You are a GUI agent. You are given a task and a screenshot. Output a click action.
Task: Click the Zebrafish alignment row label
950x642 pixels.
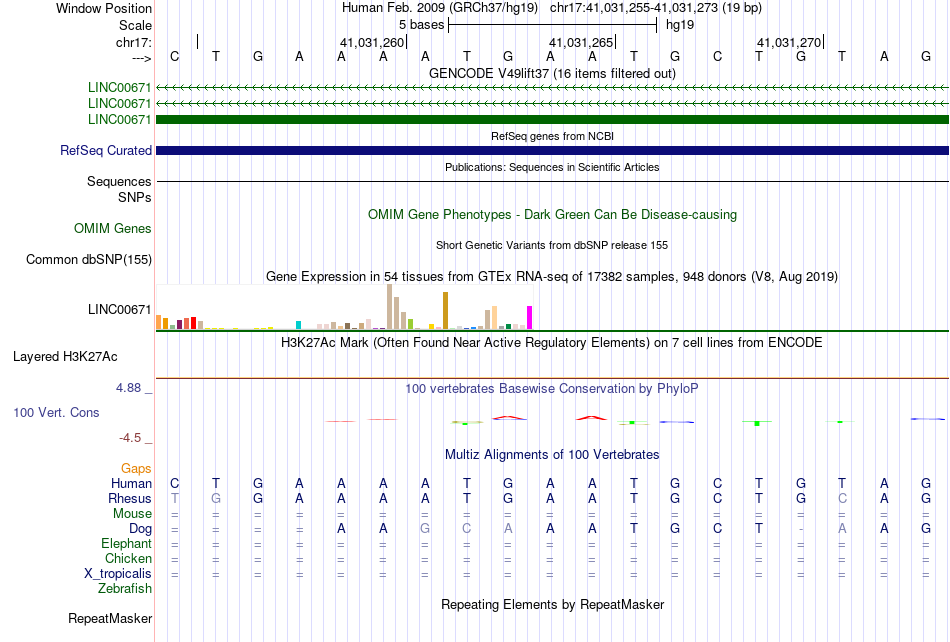click(125, 589)
